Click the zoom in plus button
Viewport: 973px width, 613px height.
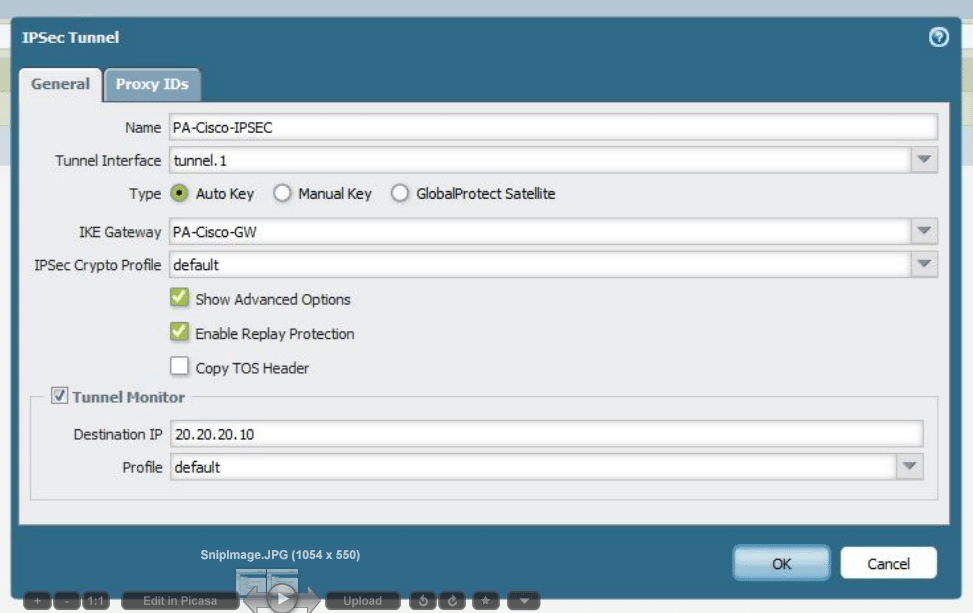pyautogui.click(x=37, y=601)
